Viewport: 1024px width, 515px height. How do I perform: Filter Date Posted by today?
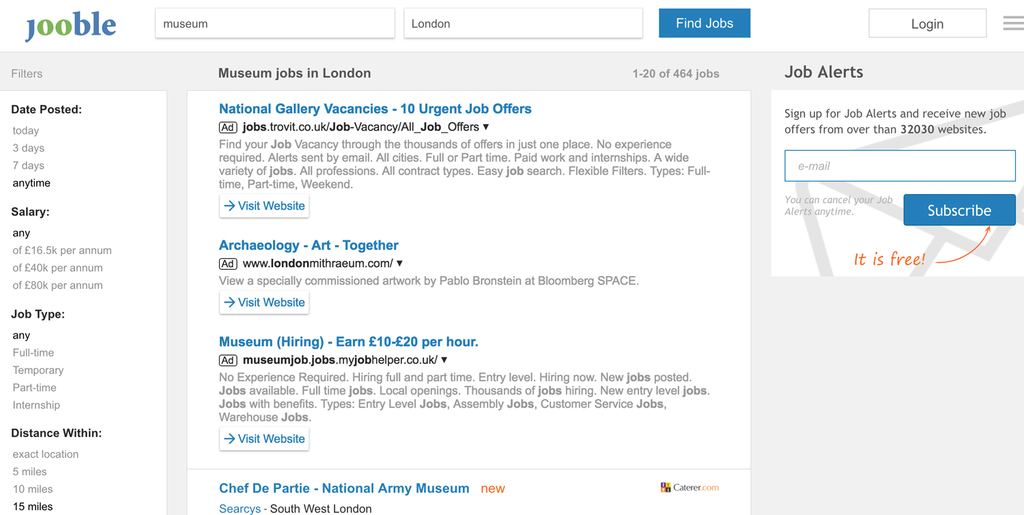tap(25, 131)
